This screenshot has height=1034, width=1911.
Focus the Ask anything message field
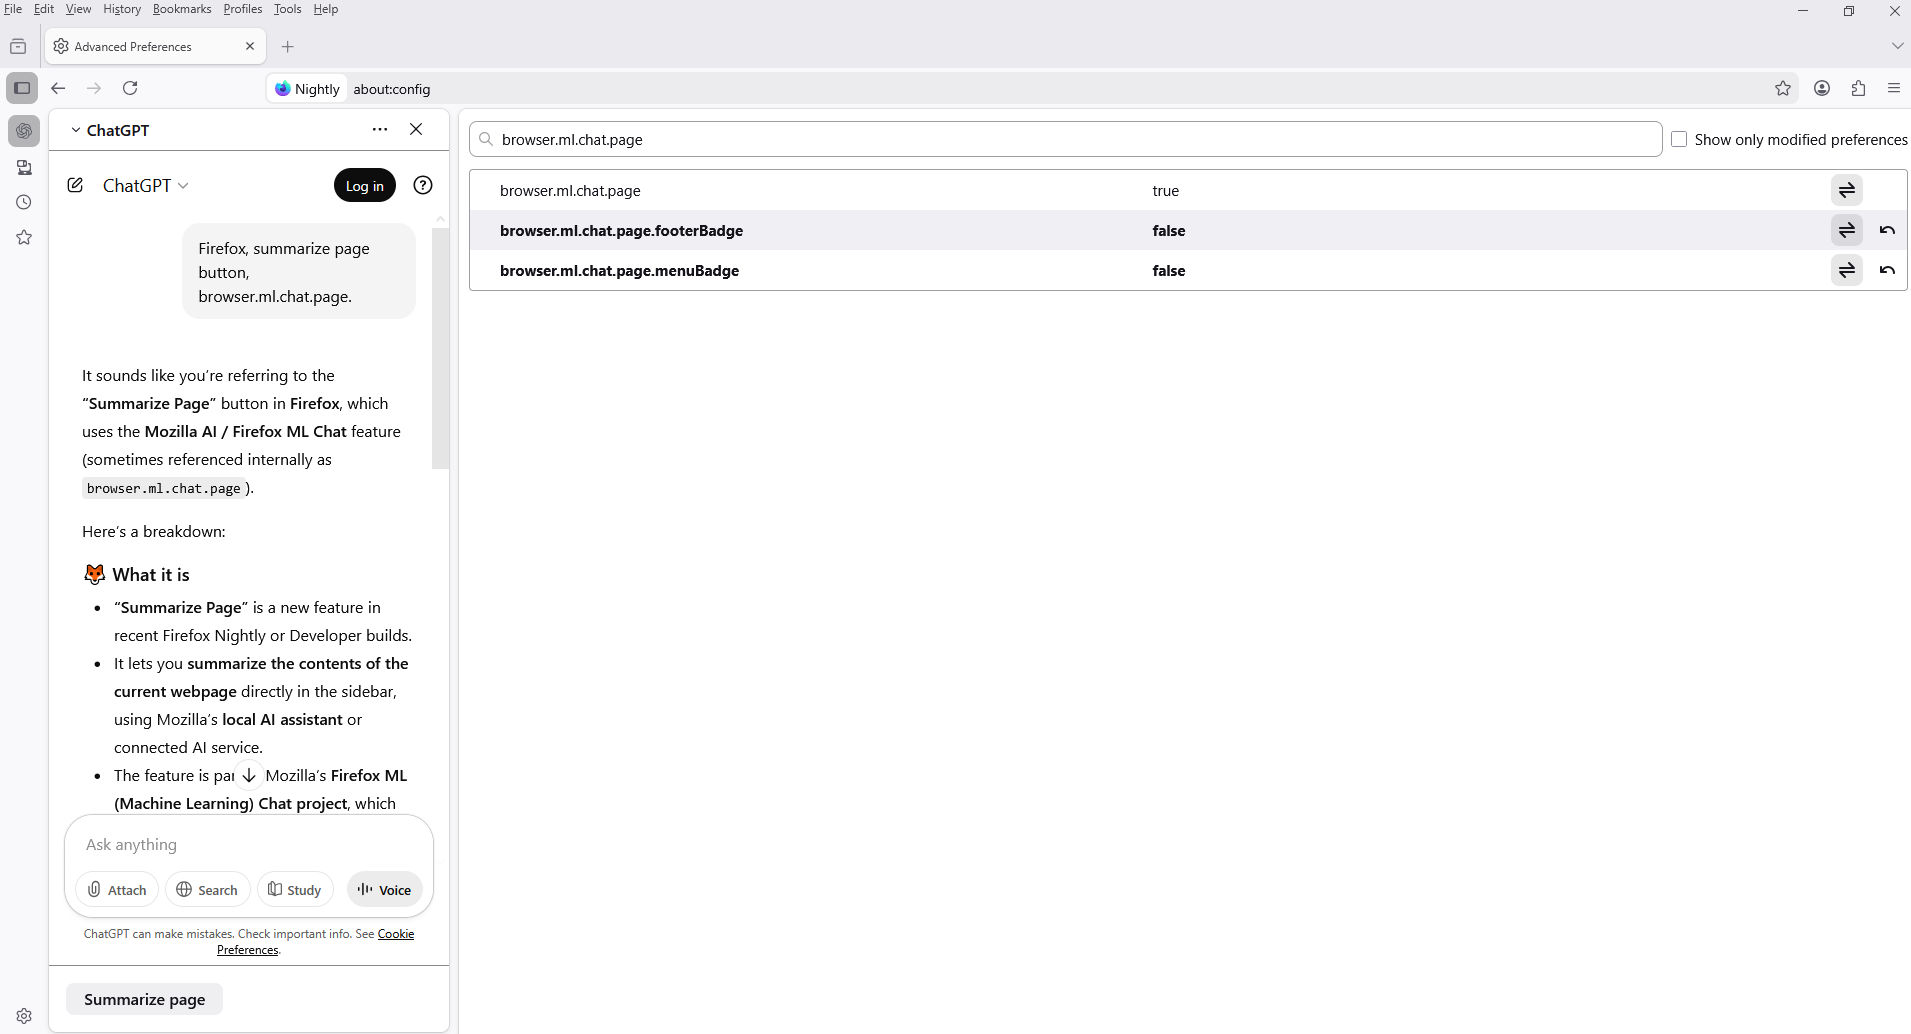click(x=249, y=844)
